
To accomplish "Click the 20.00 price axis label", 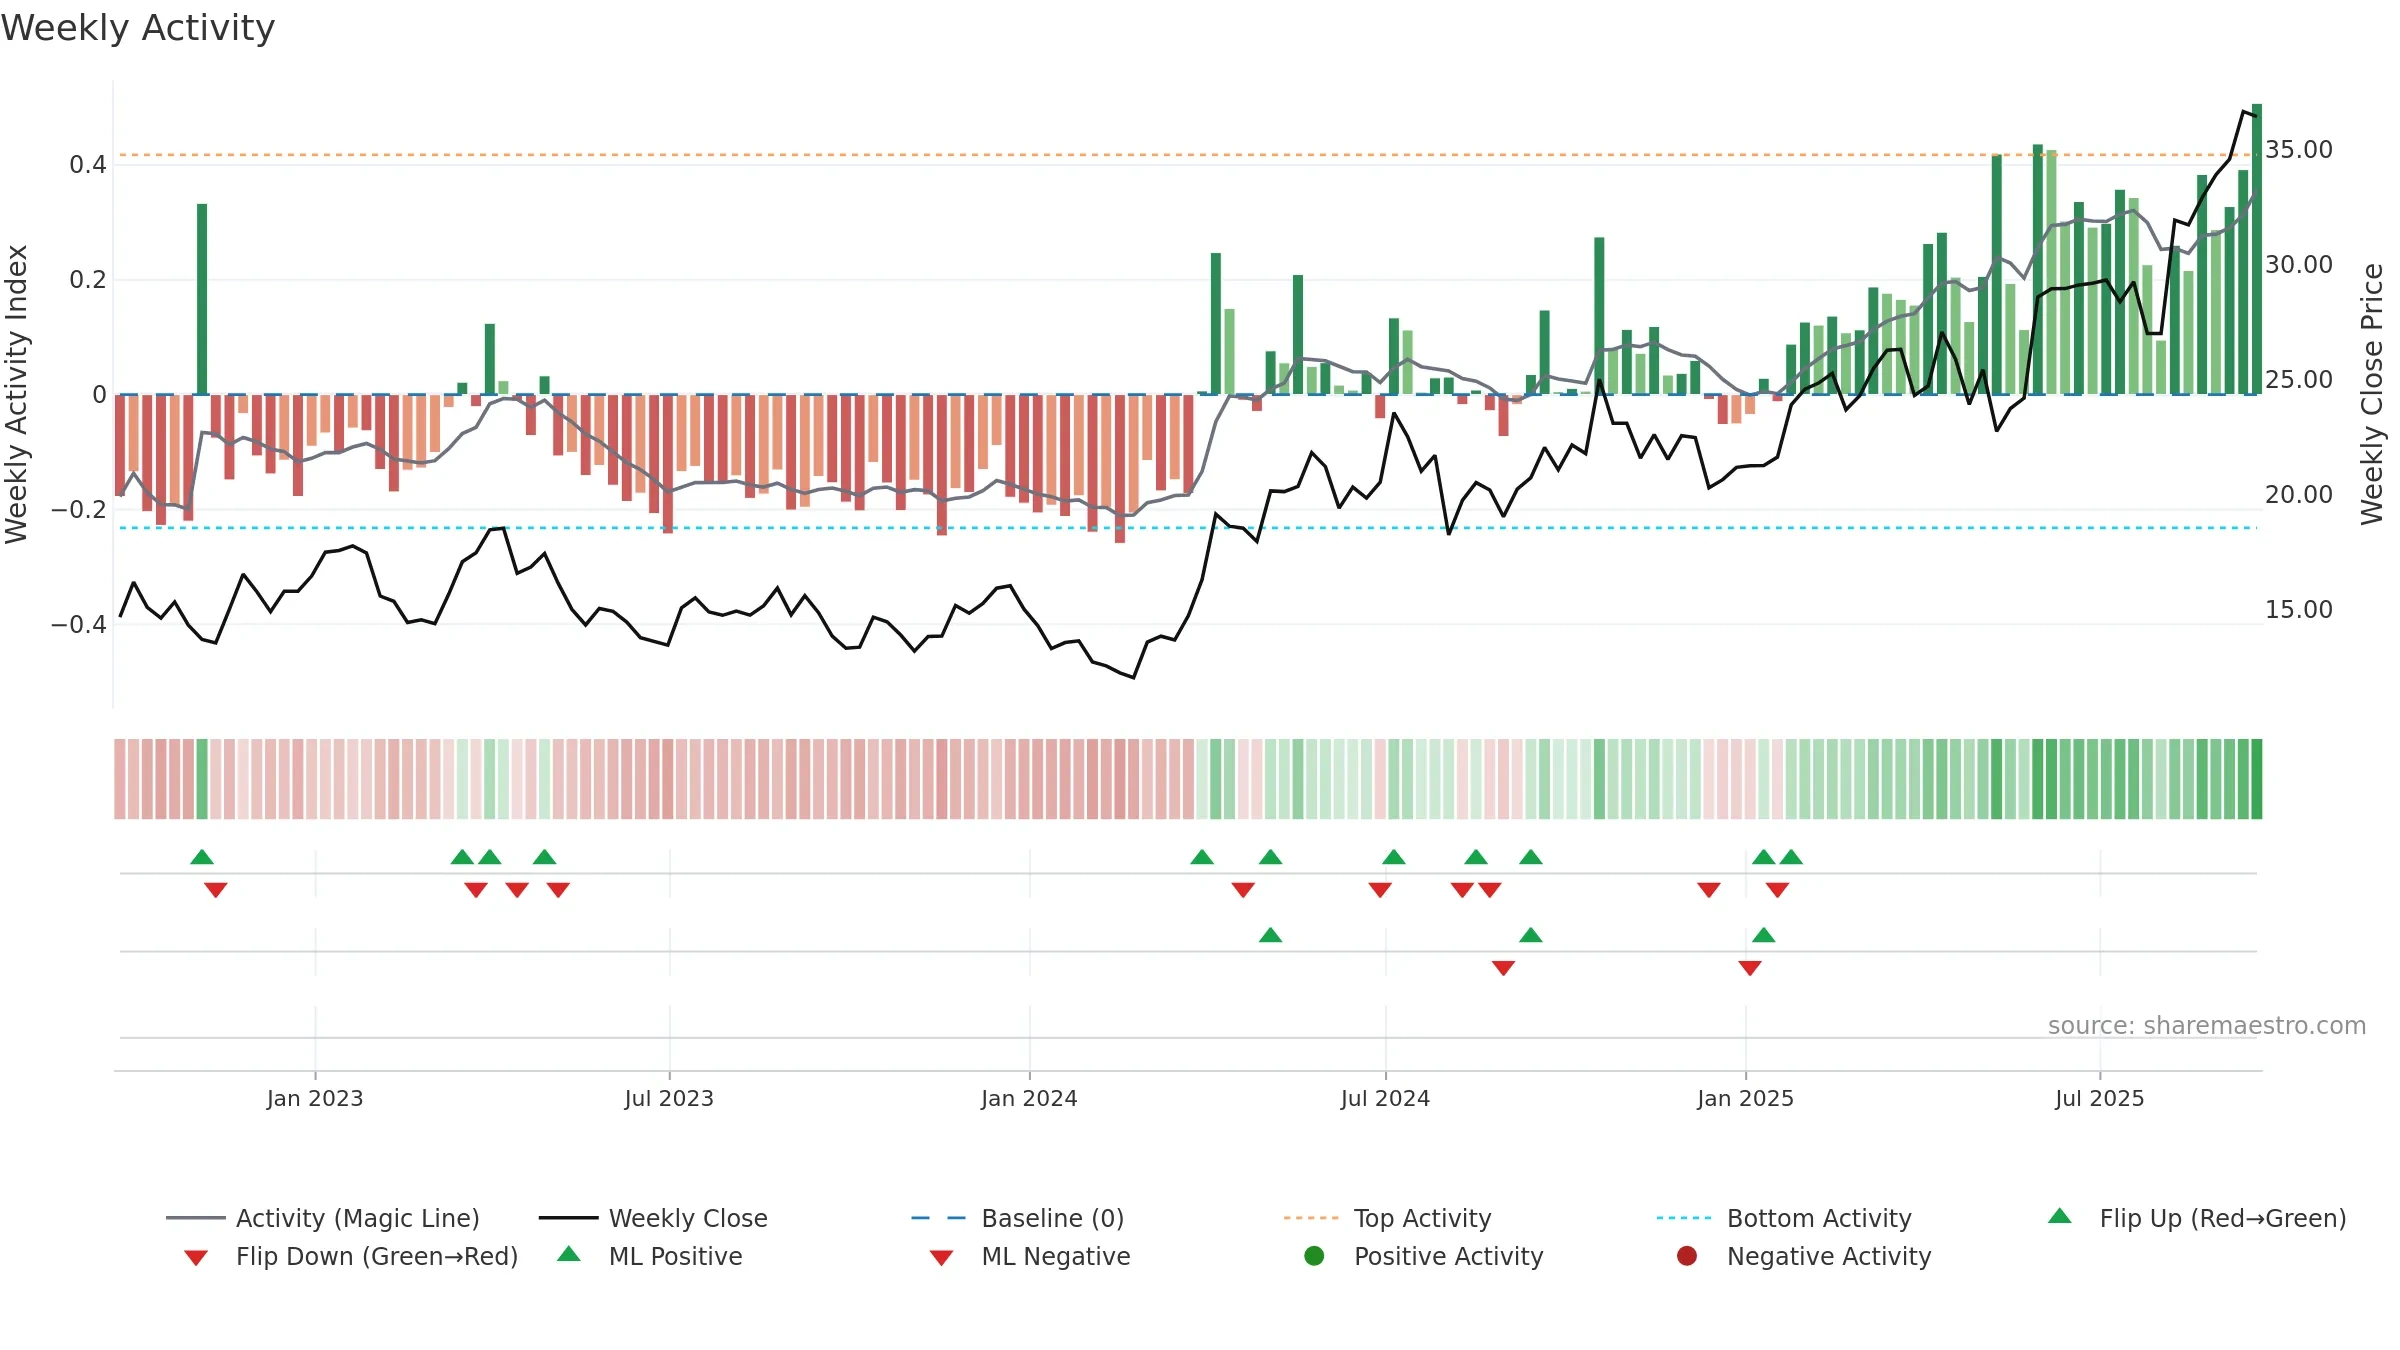I will pyautogui.click(x=2299, y=495).
